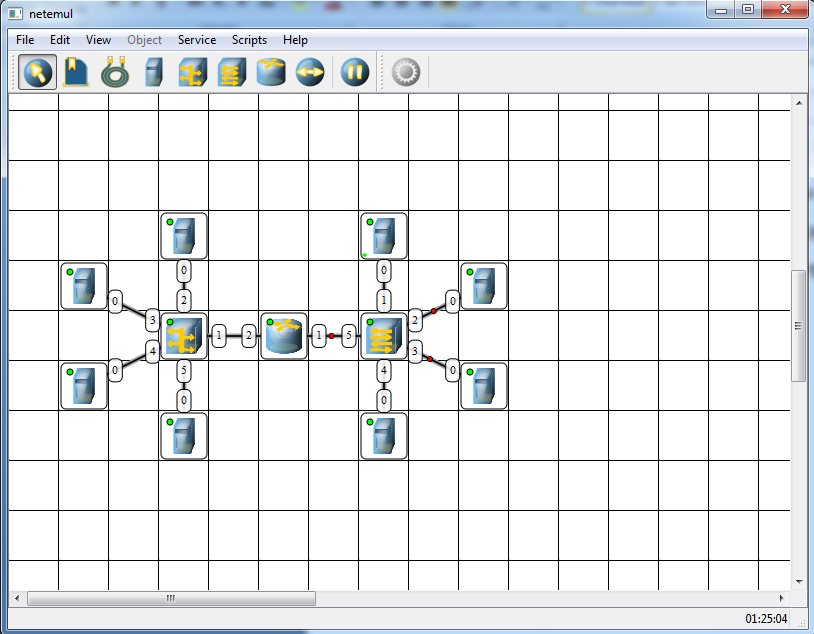The height and width of the screenshot is (634, 814).
Task: Click the send data packet tool
Action: click(310, 72)
